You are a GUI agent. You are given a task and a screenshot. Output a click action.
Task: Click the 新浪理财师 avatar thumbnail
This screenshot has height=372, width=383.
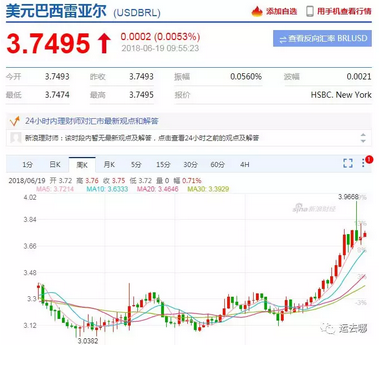tap(16, 137)
